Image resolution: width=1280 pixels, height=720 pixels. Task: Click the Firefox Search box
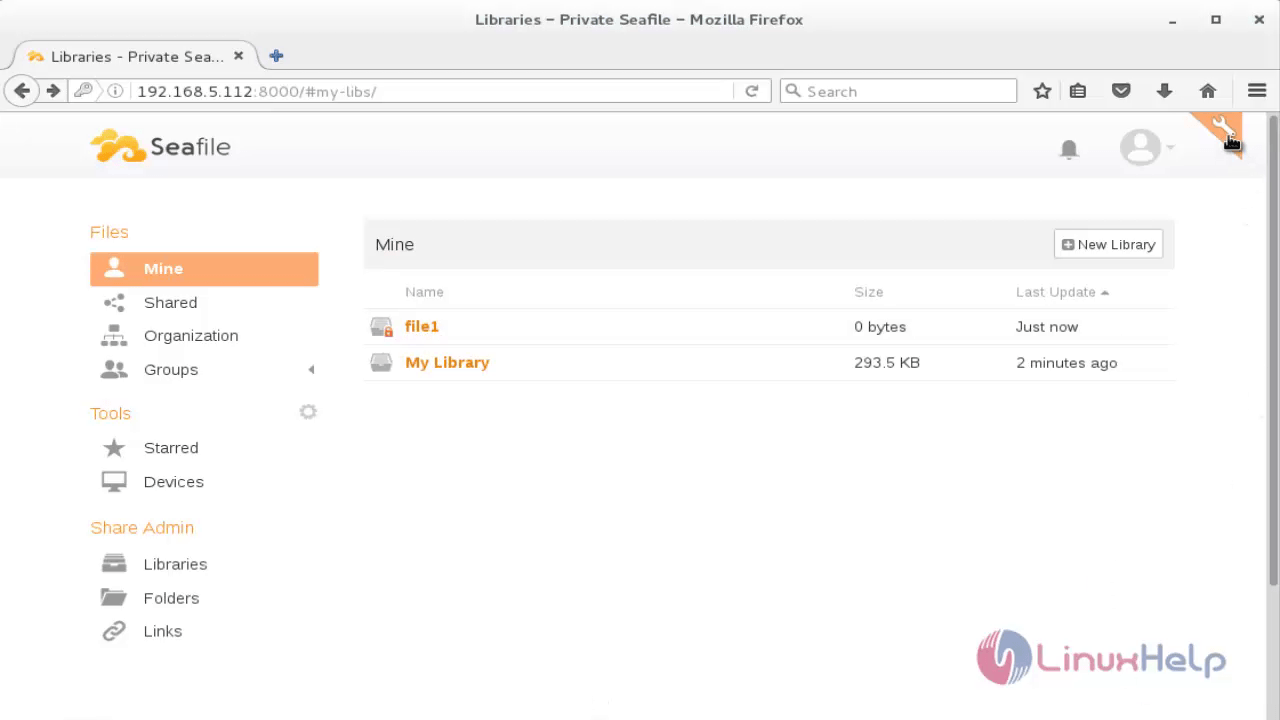click(898, 91)
